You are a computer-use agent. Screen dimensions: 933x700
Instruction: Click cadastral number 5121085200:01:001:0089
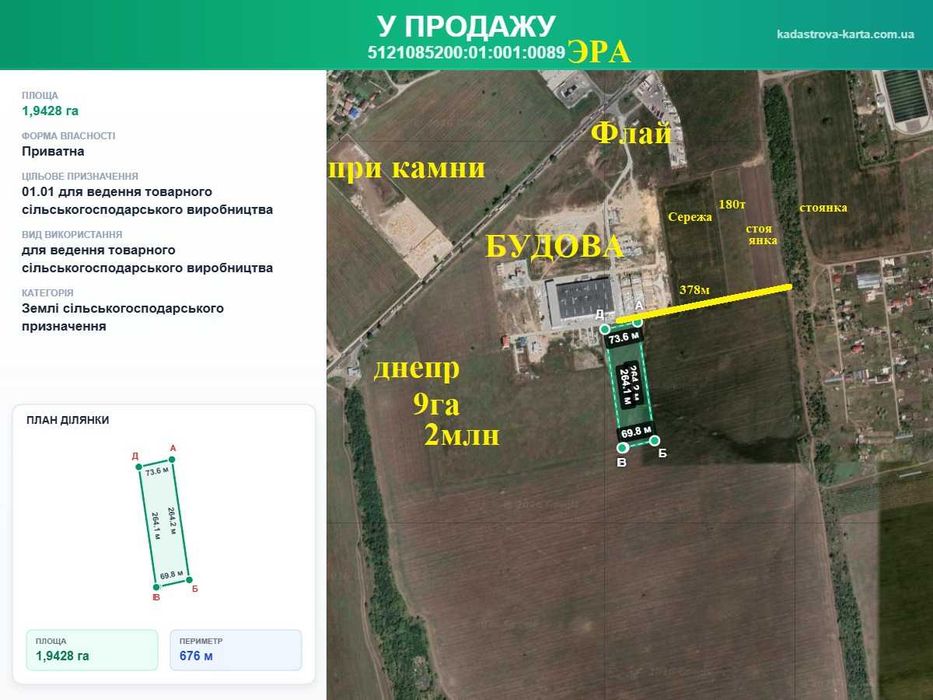pos(466,52)
